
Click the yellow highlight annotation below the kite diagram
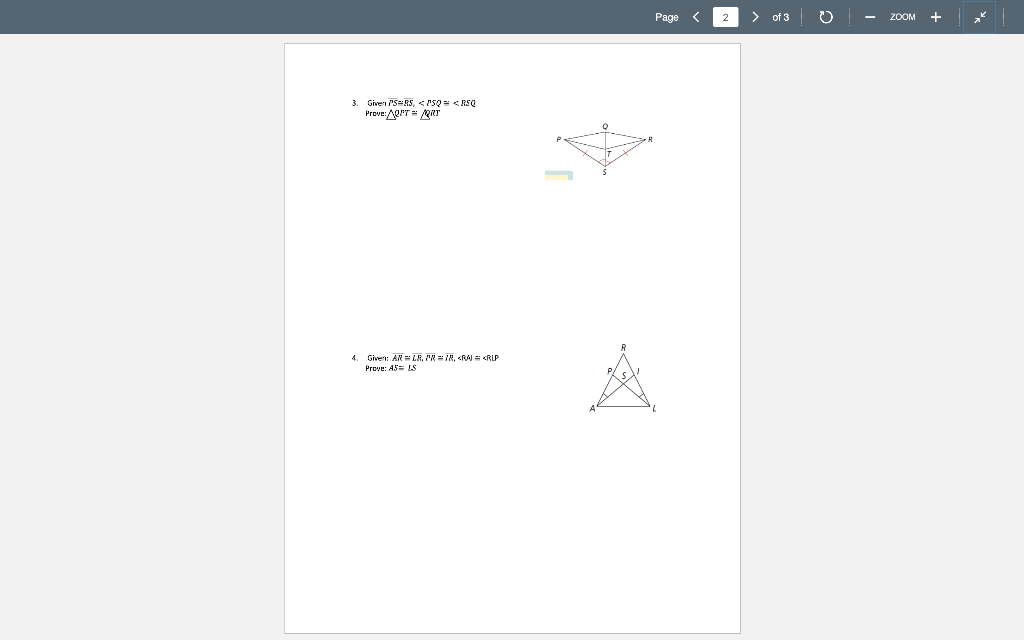(557, 175)
